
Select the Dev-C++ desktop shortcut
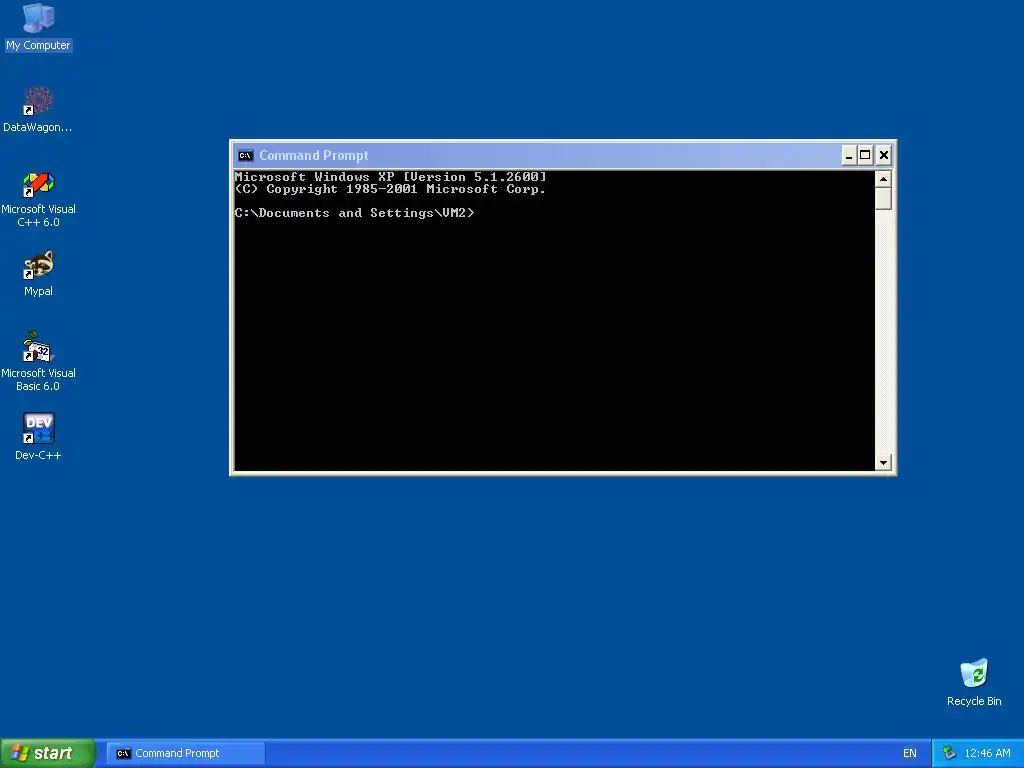(x=38, y=437)
